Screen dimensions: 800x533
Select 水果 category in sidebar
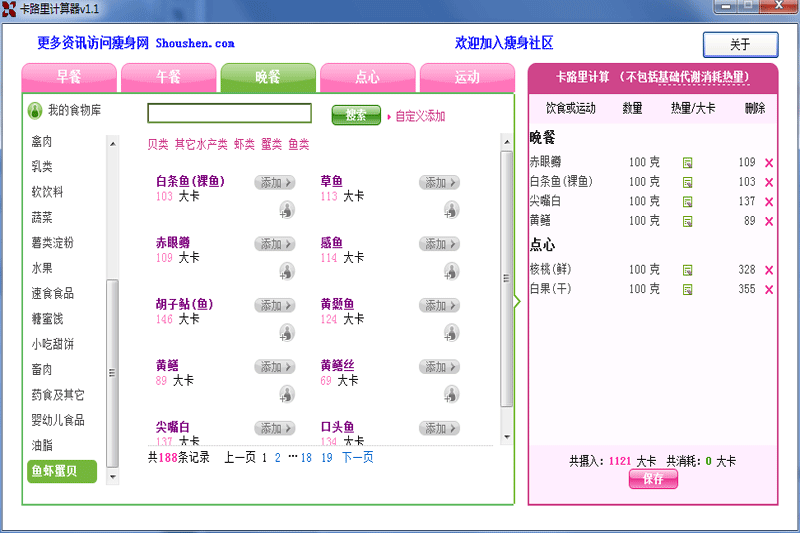click(42, 268)
